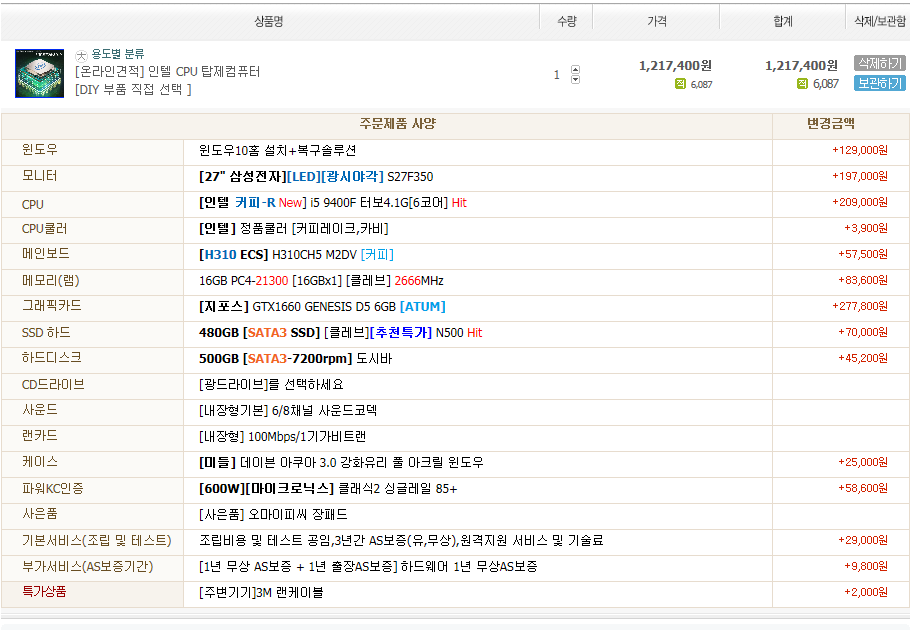Click the [인텔] 정품쿨러 spec entry

[x=294, y=229]
